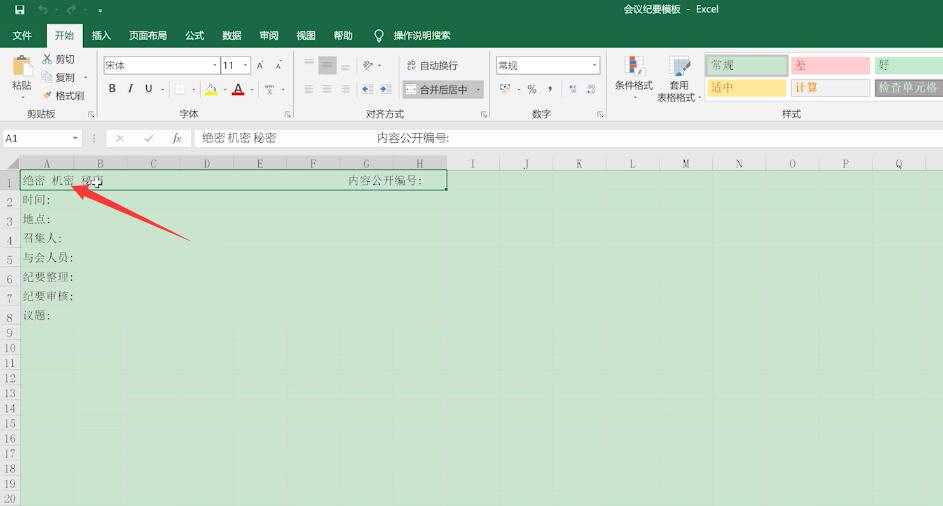Open the underline style dropdown arrow
This screenshot has height=506, width=943.
coord(162,90)
